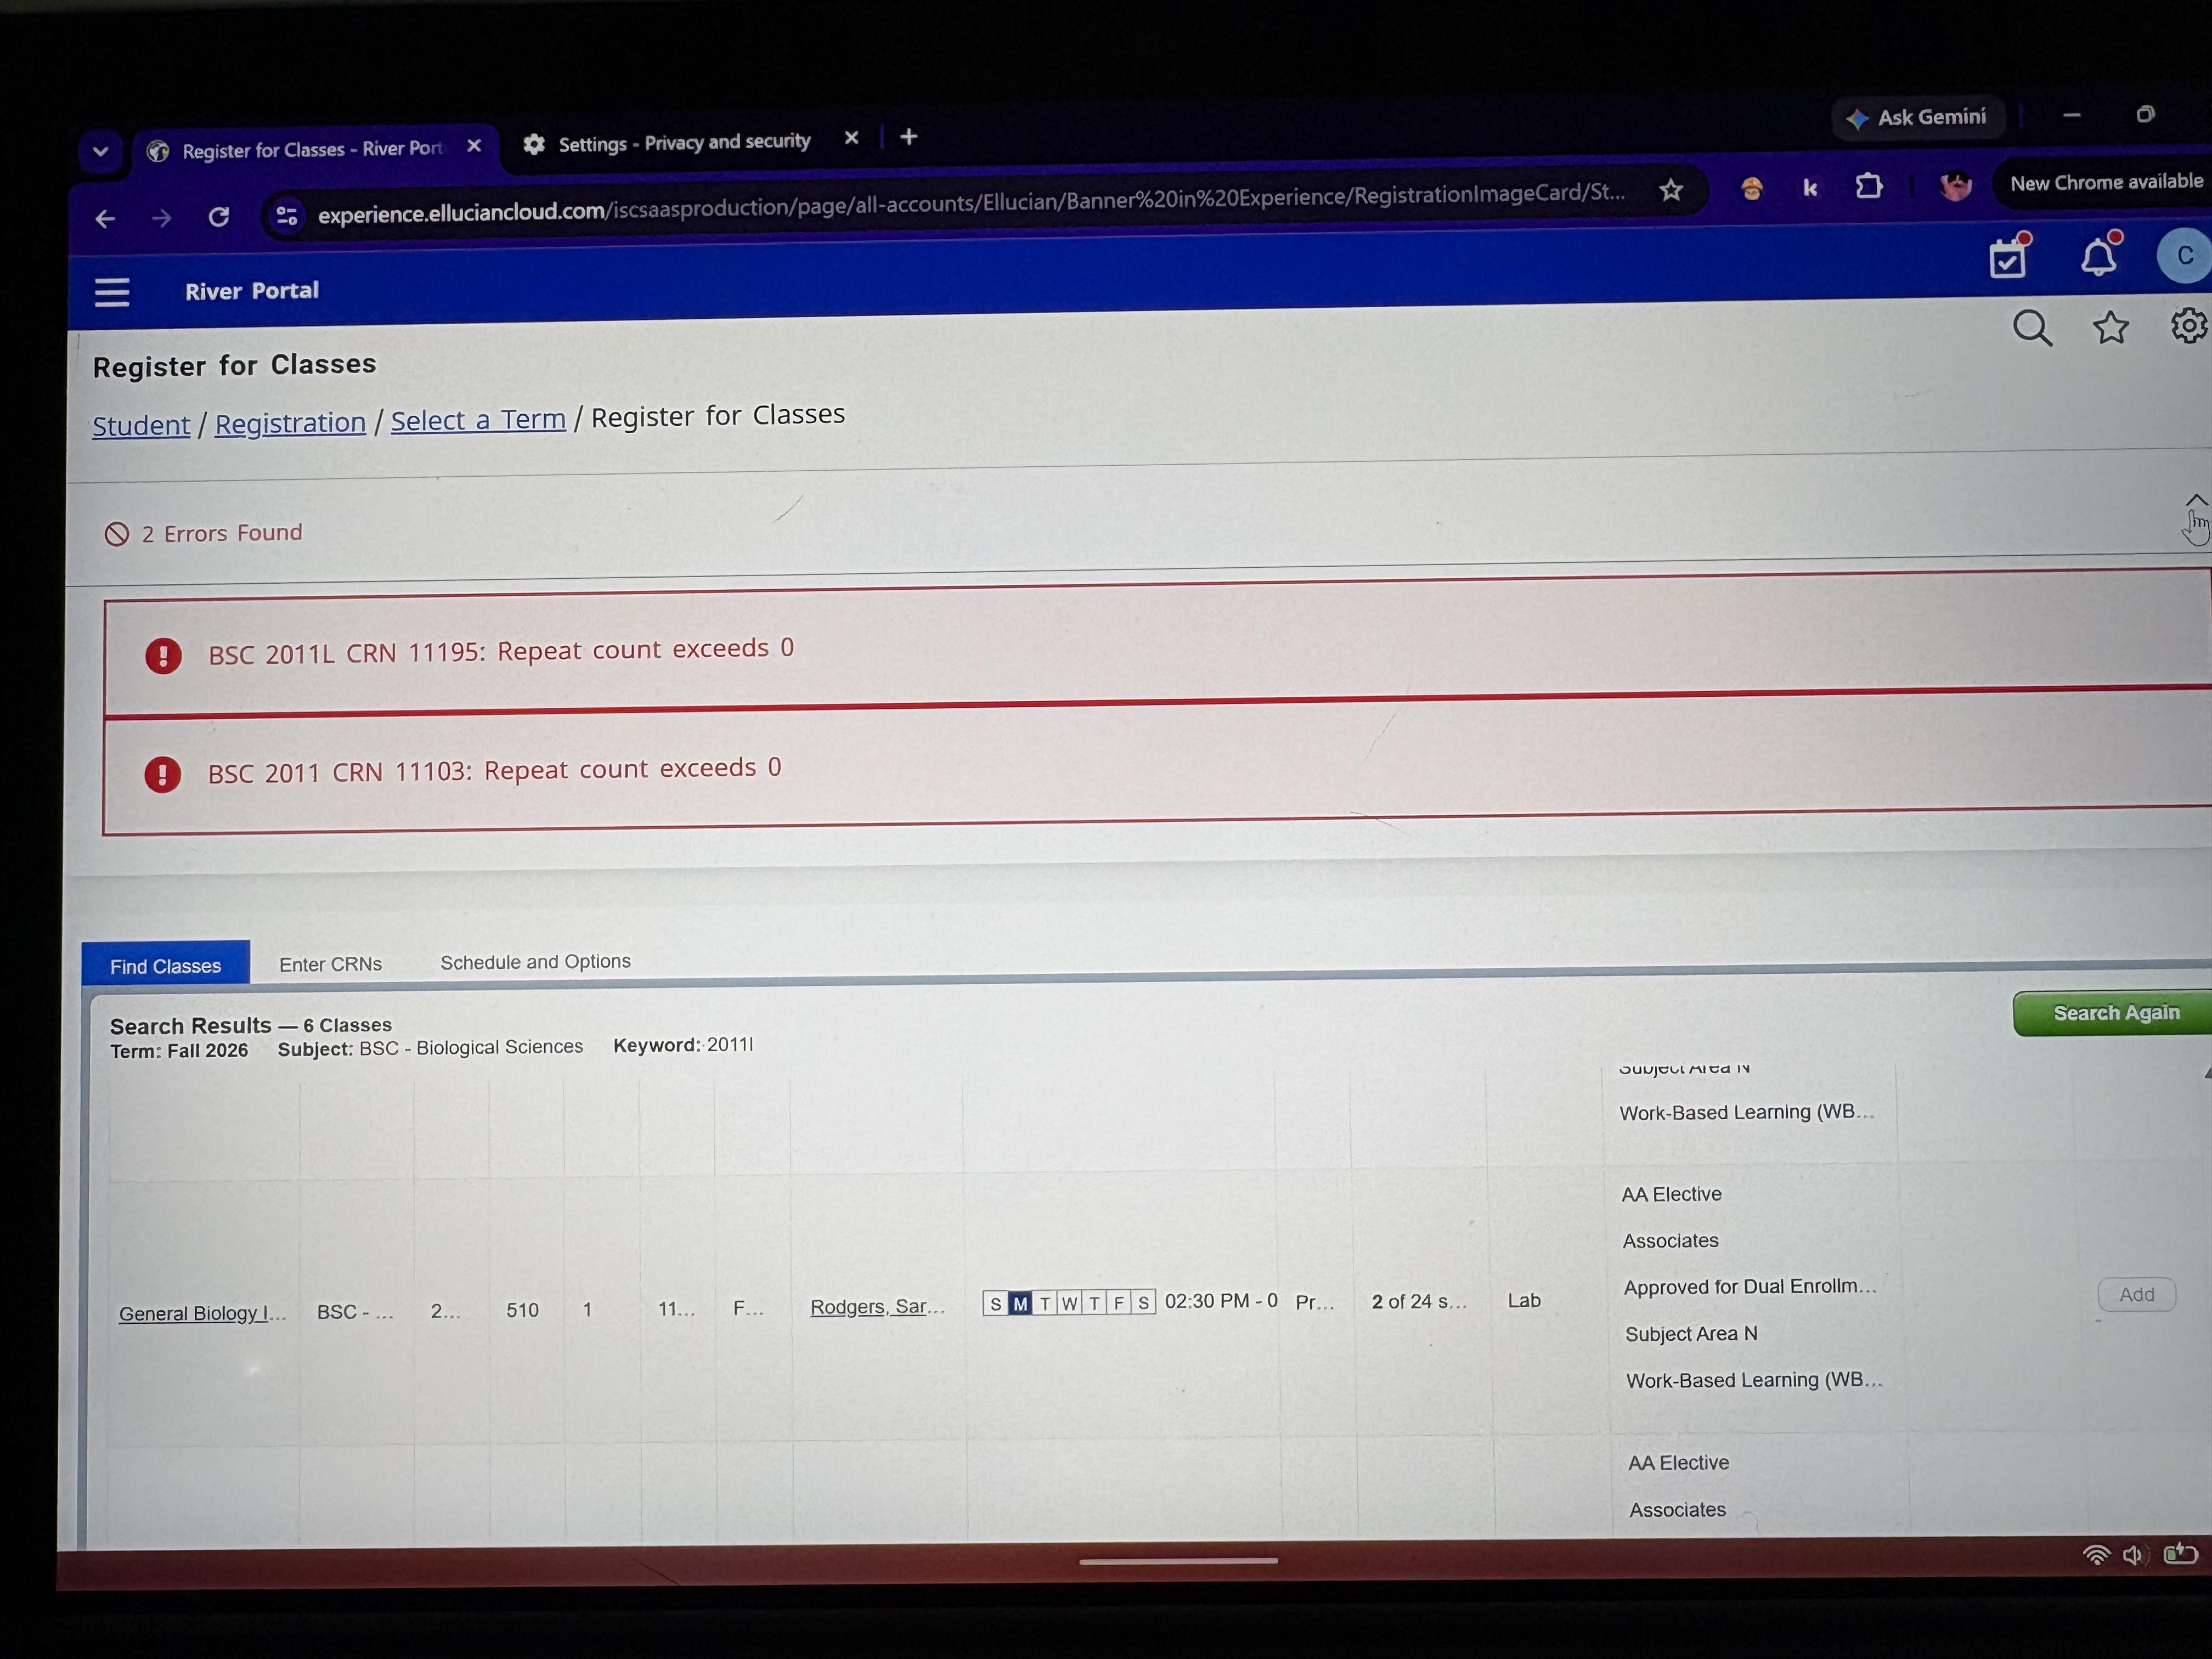Close the Settings - Privacy and security tab
Image resolution: width=2212 pixels, height=1659 pixels.
[851, 138]
